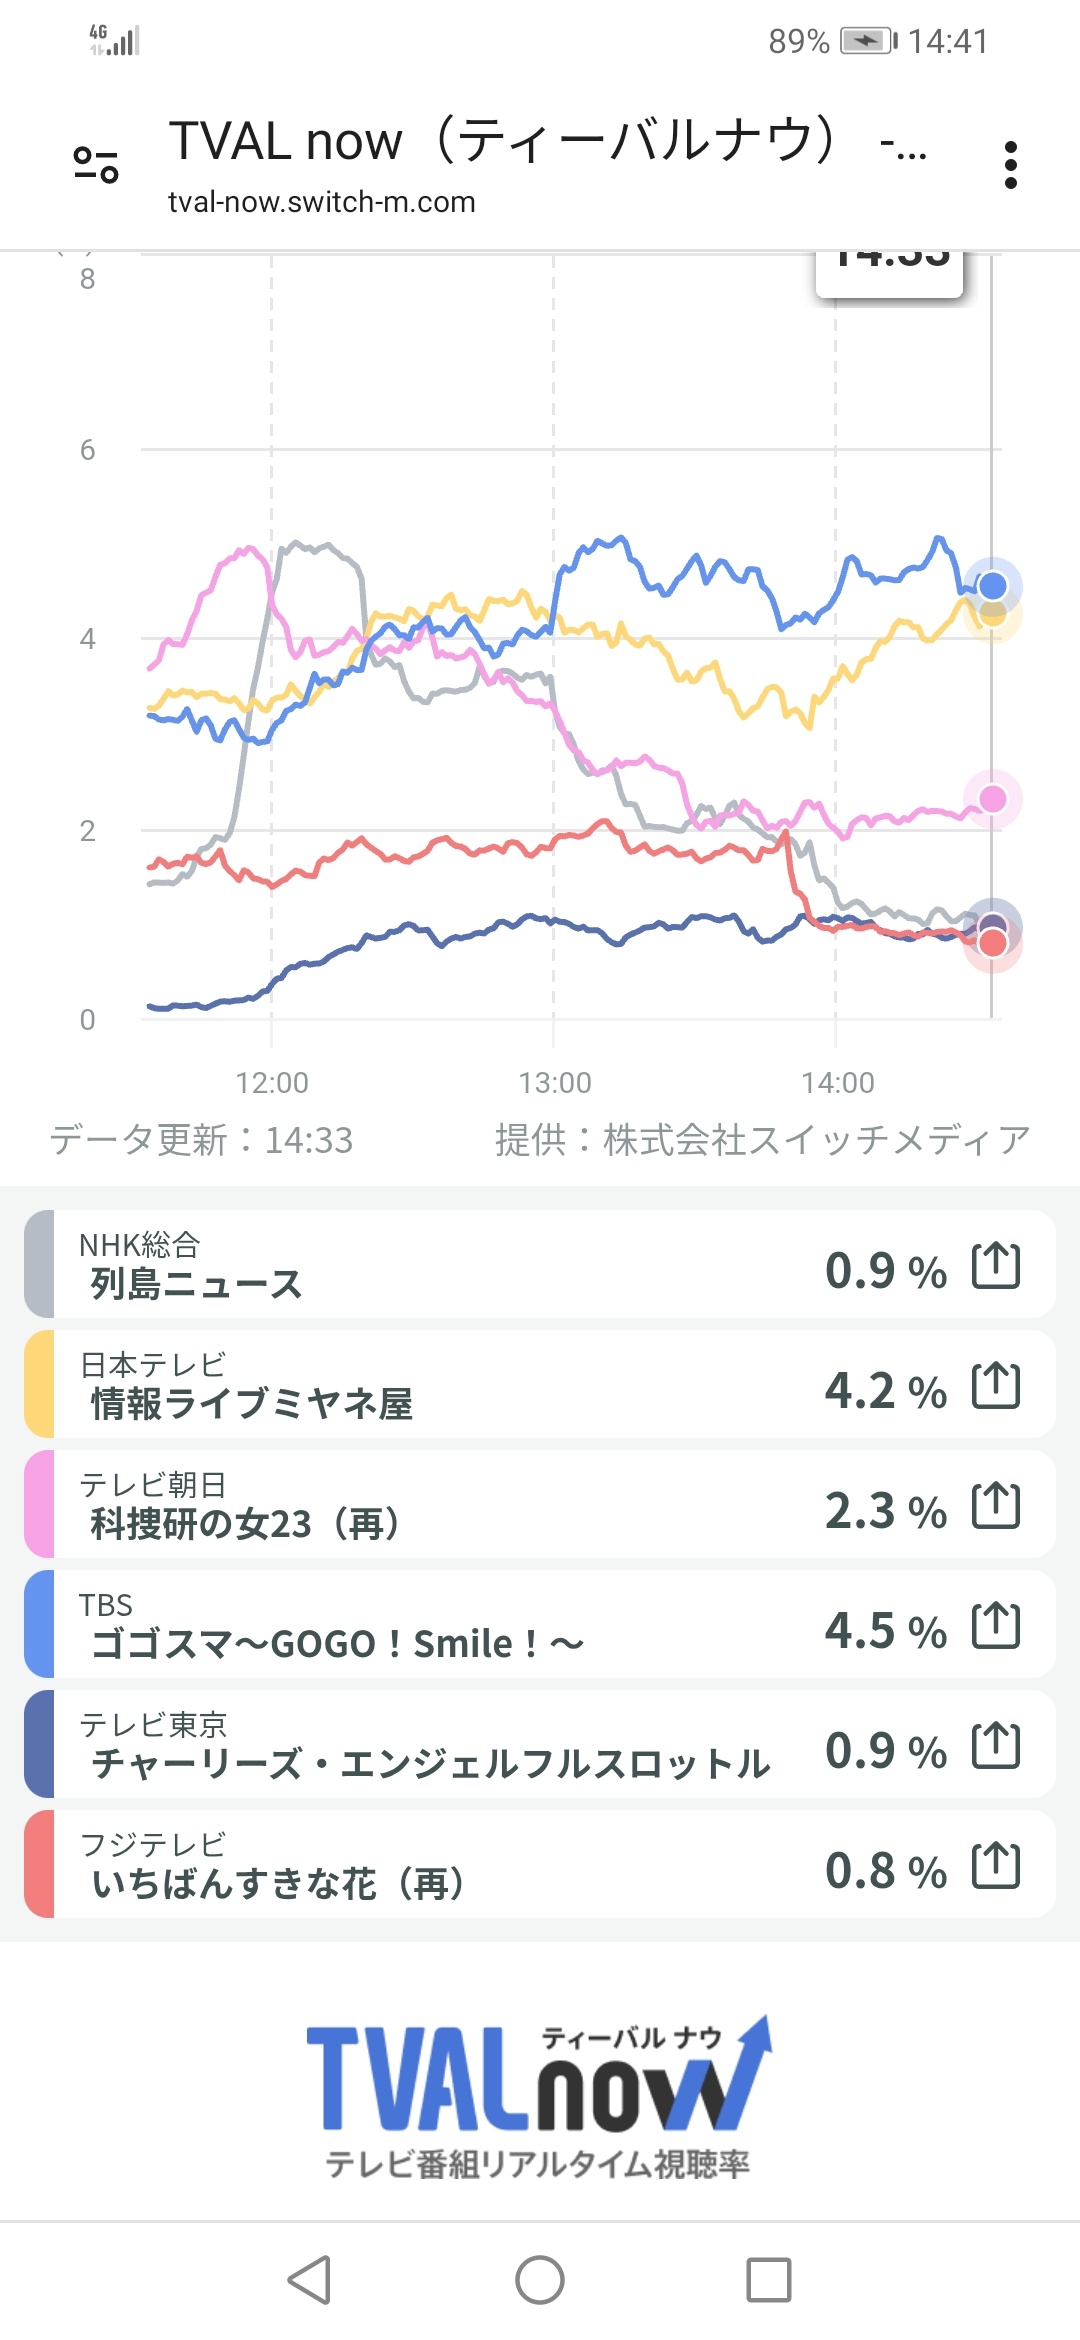Viewport: 1080px width, 2340px height.
Task: Tap the tval-now.switch-m.com URL text
Action: tap(321, 202)
